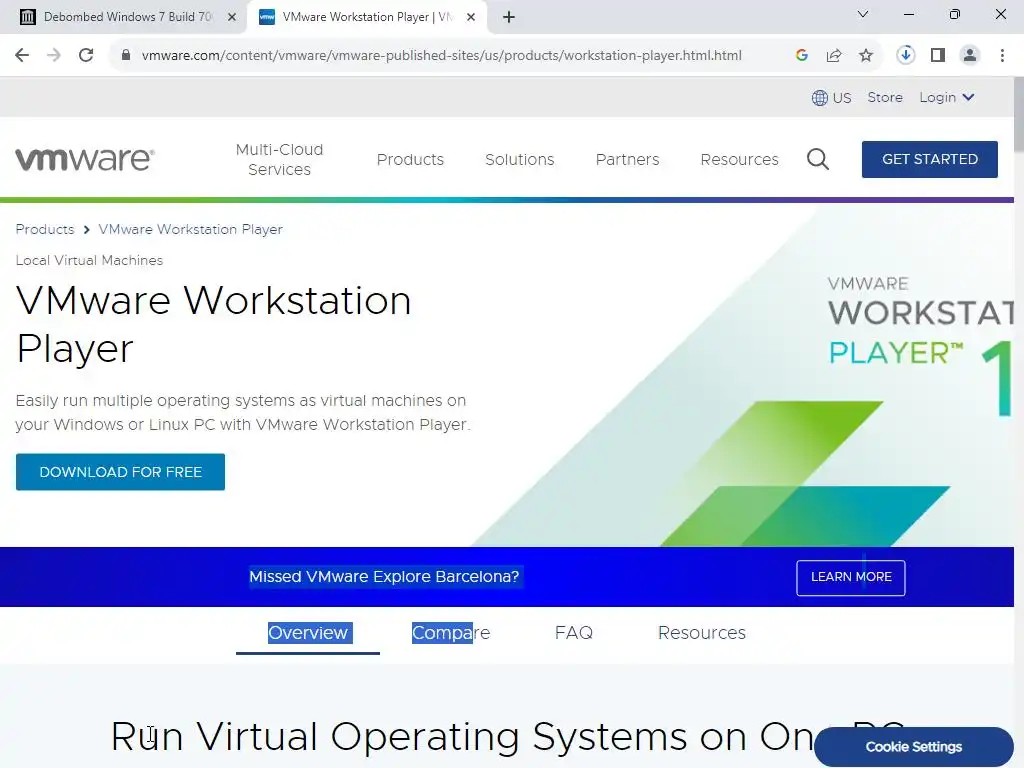Switch to the Compare tab

point(451,633)
